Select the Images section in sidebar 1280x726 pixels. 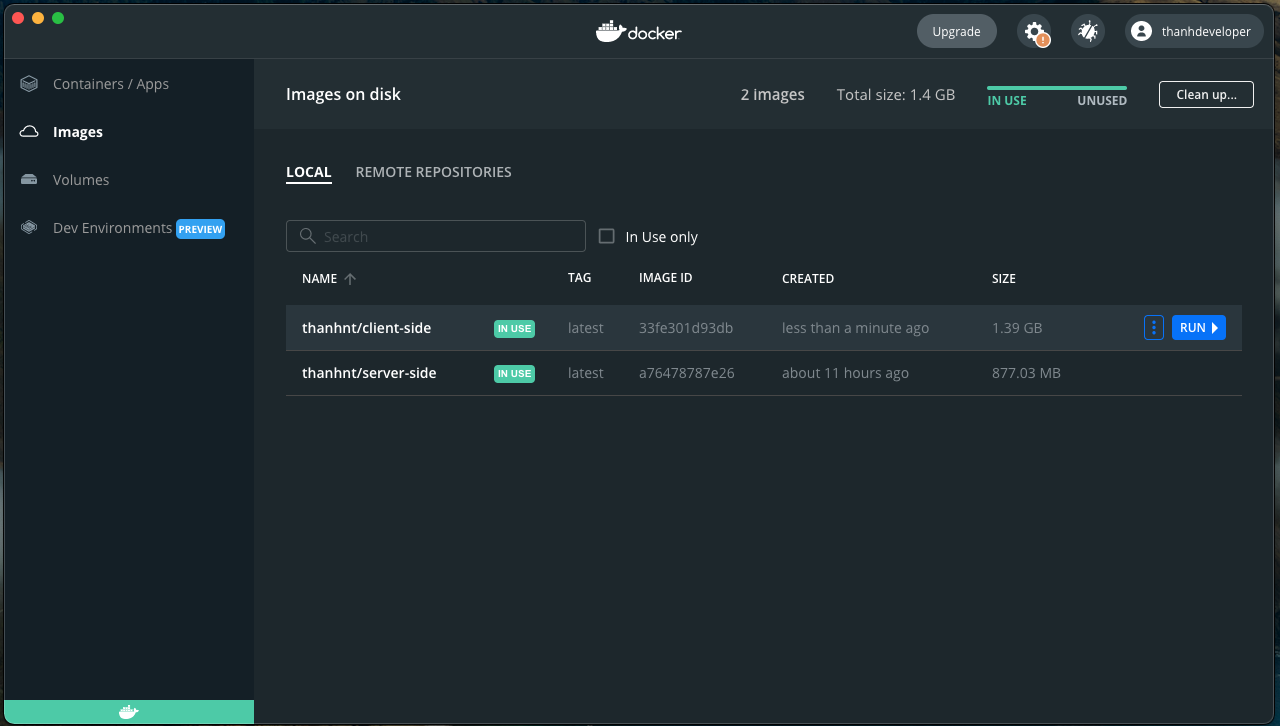pos(77,131)
